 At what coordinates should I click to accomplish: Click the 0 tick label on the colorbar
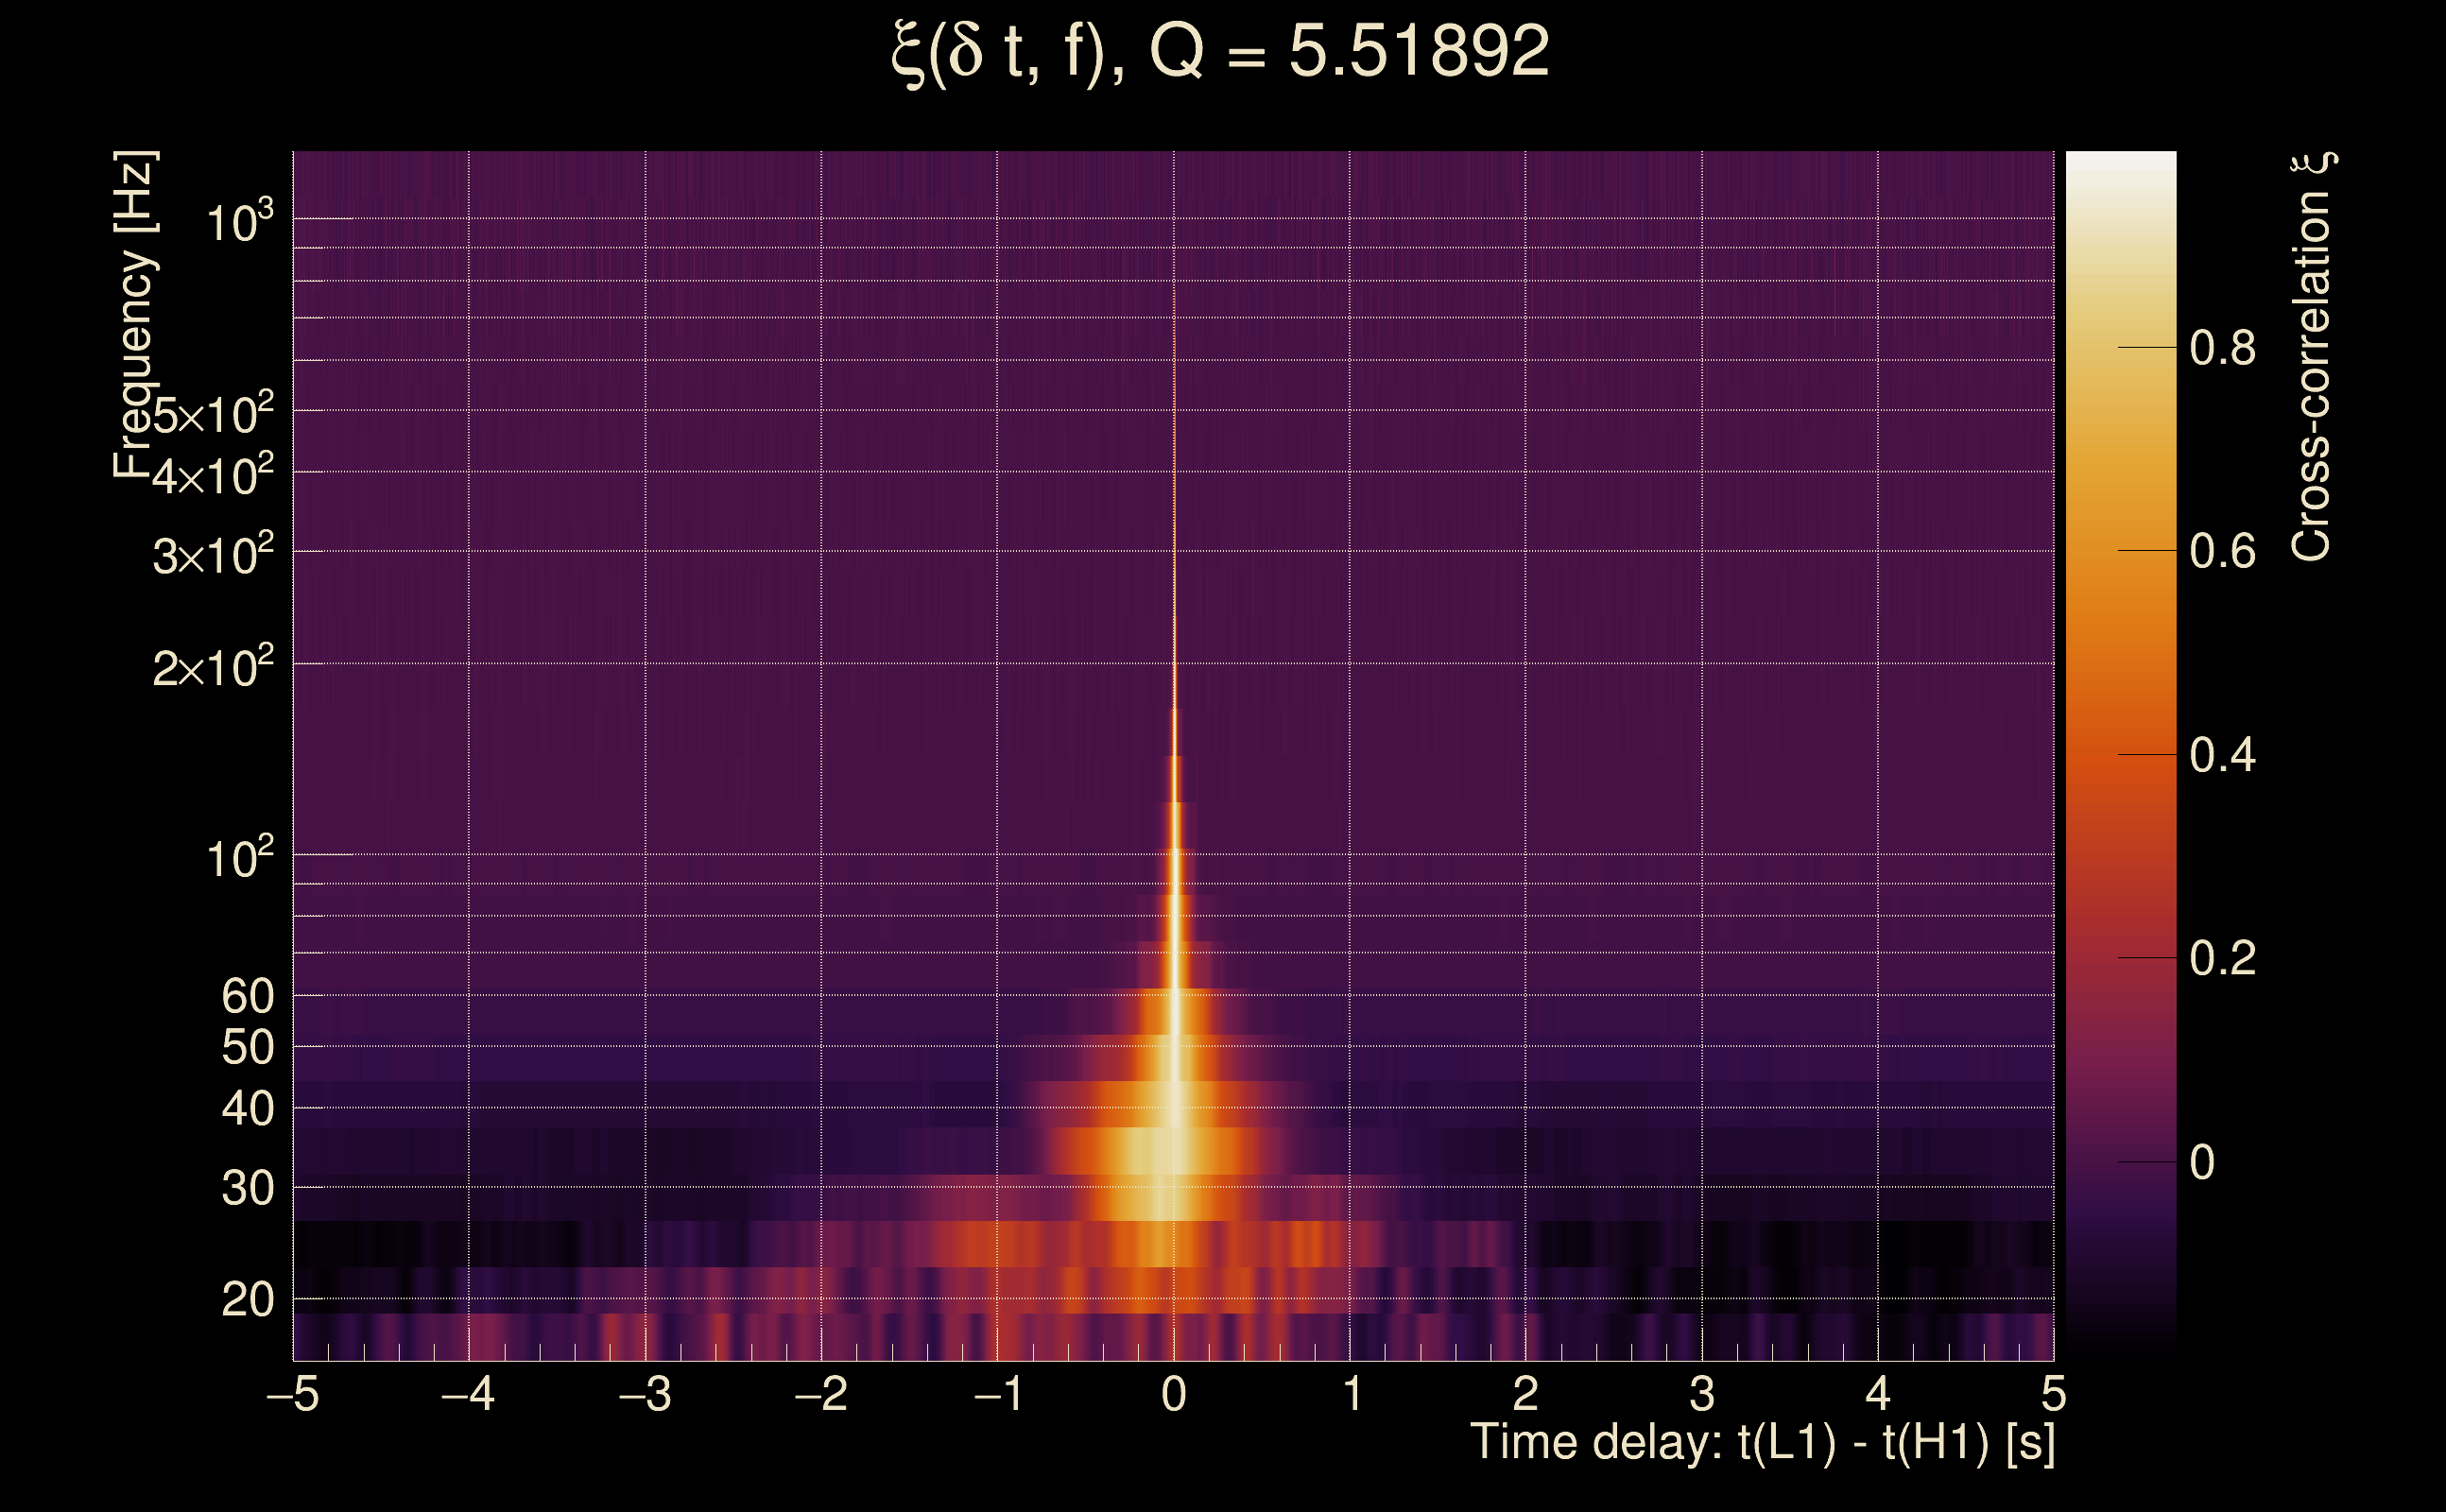click(2202, 1162)
